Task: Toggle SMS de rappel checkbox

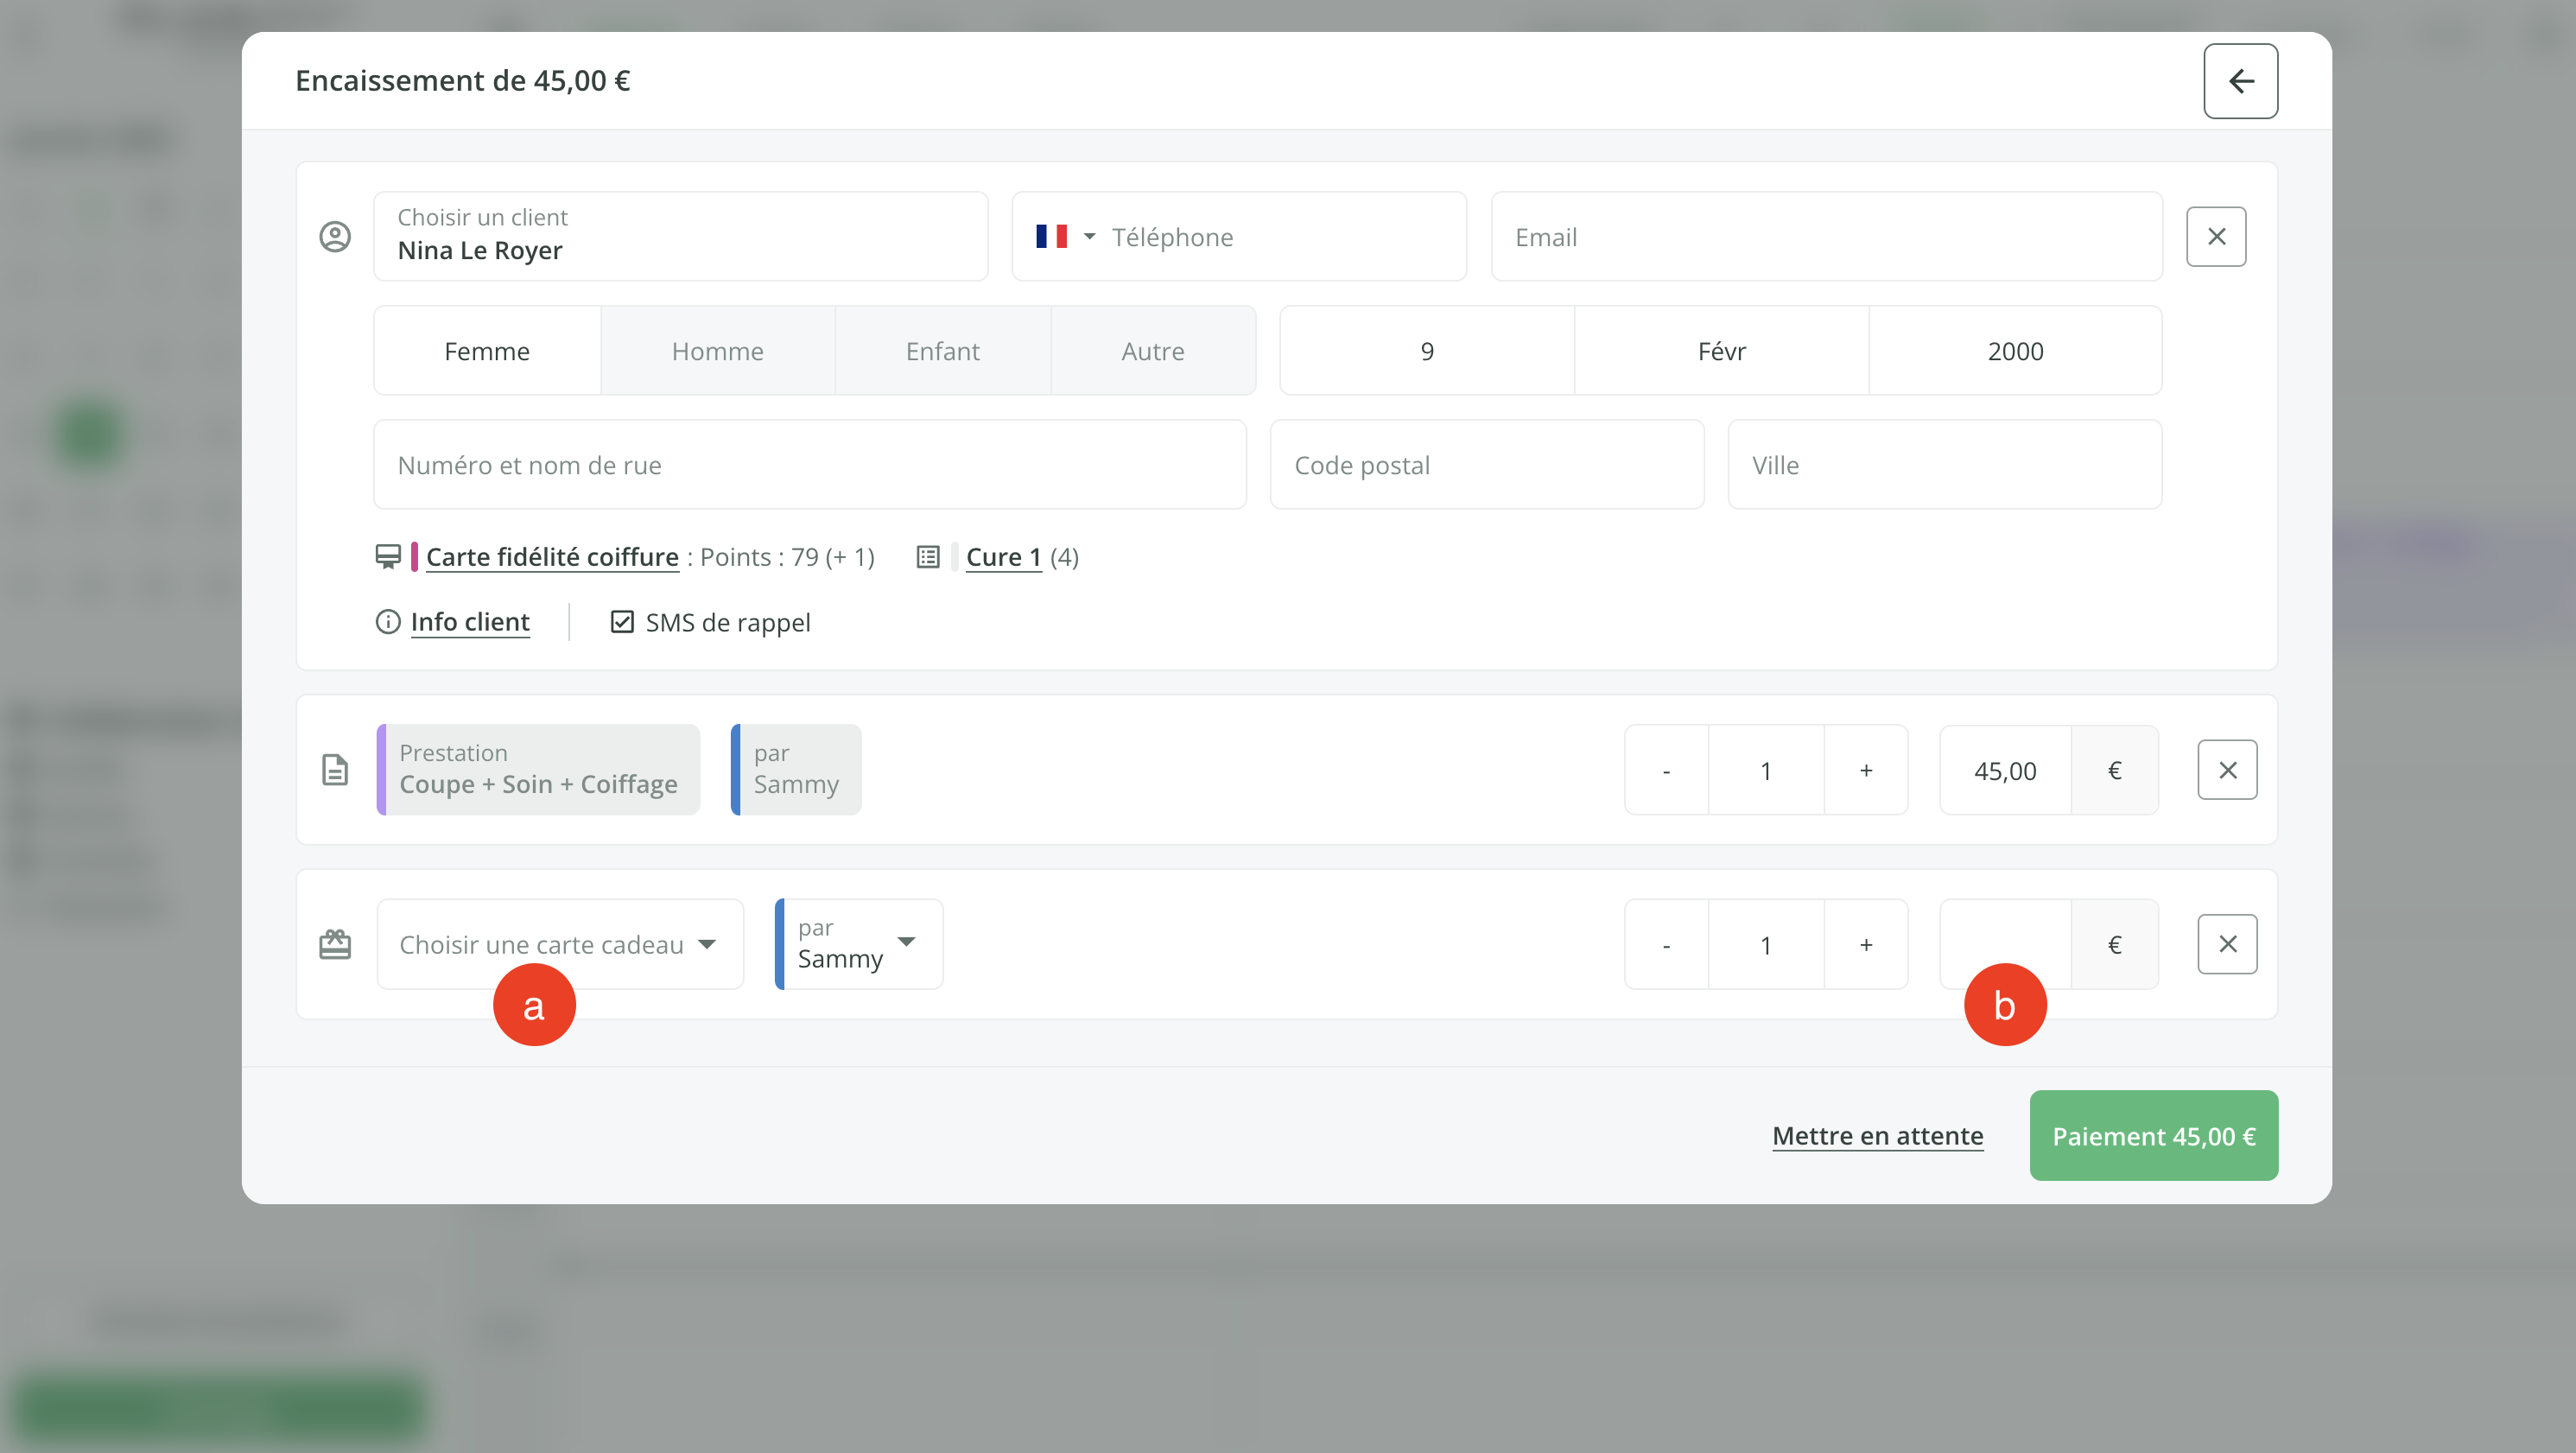Action: click(x=622, y=622)
